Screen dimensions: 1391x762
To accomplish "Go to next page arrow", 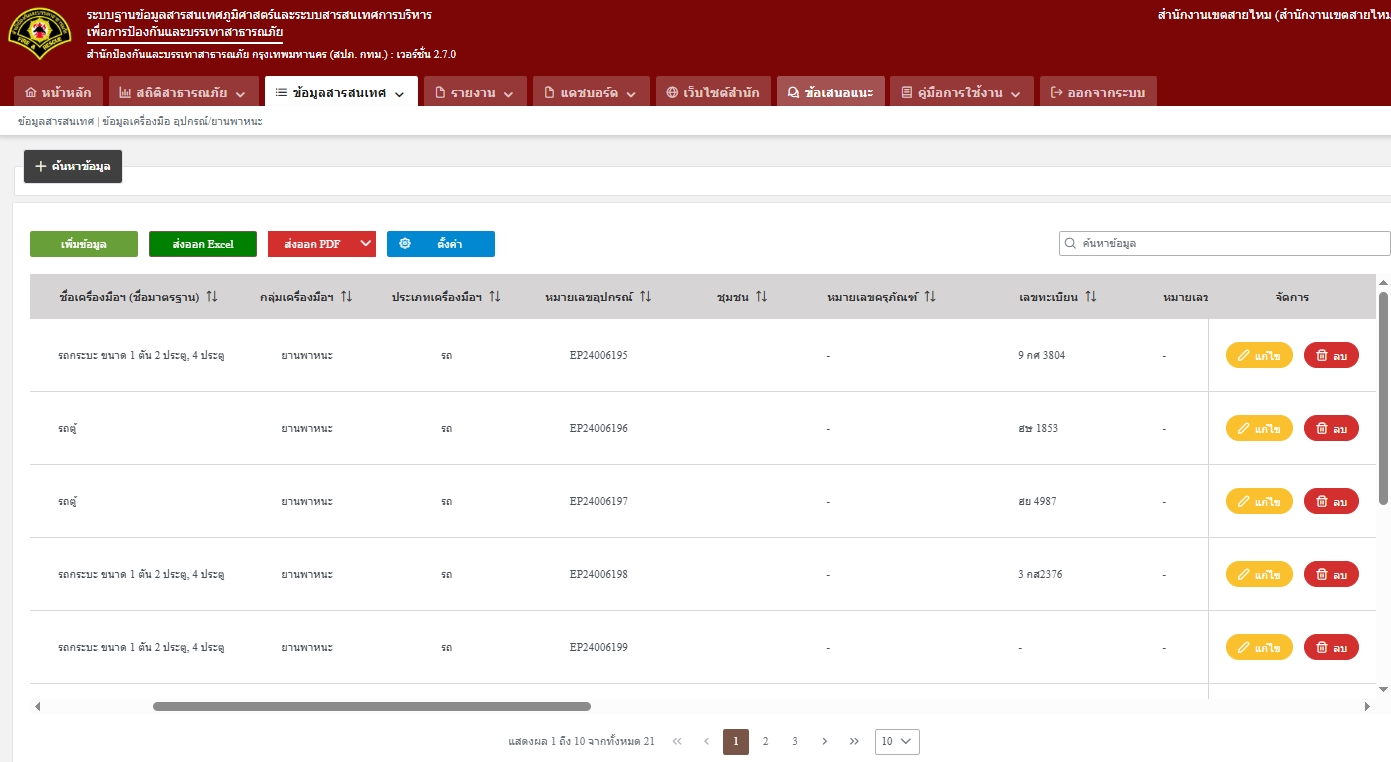I will coord(824,741).
